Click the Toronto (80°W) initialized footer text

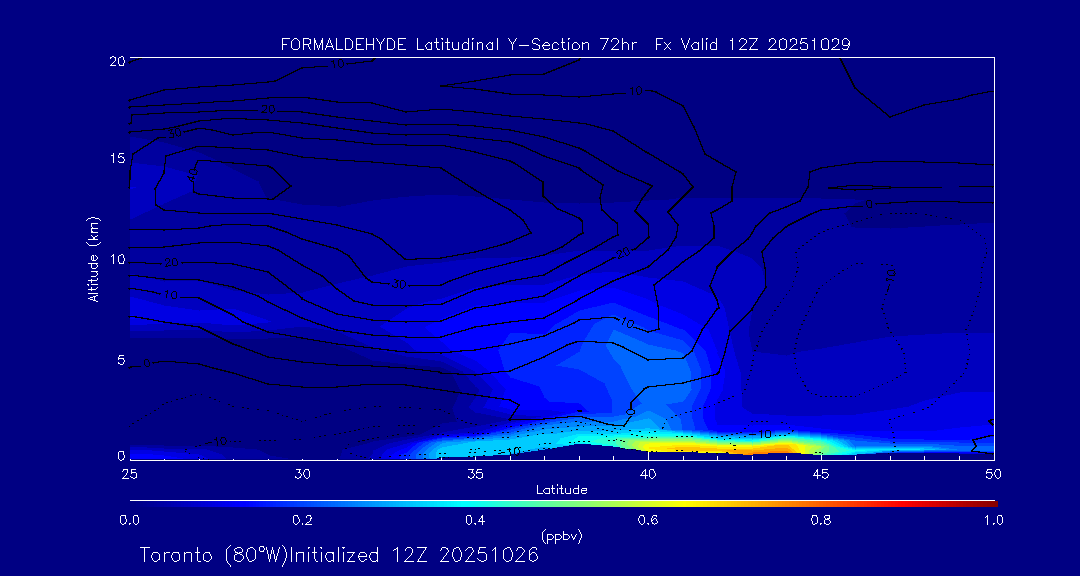pos(338,555)
